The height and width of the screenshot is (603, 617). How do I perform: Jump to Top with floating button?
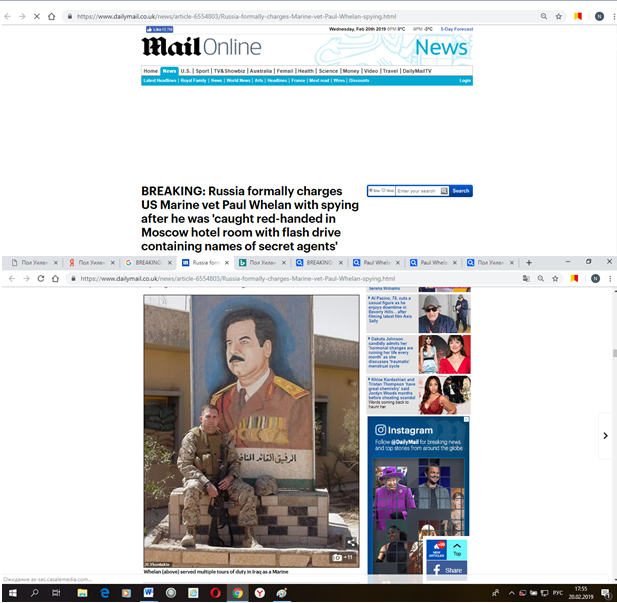point(457,549)
